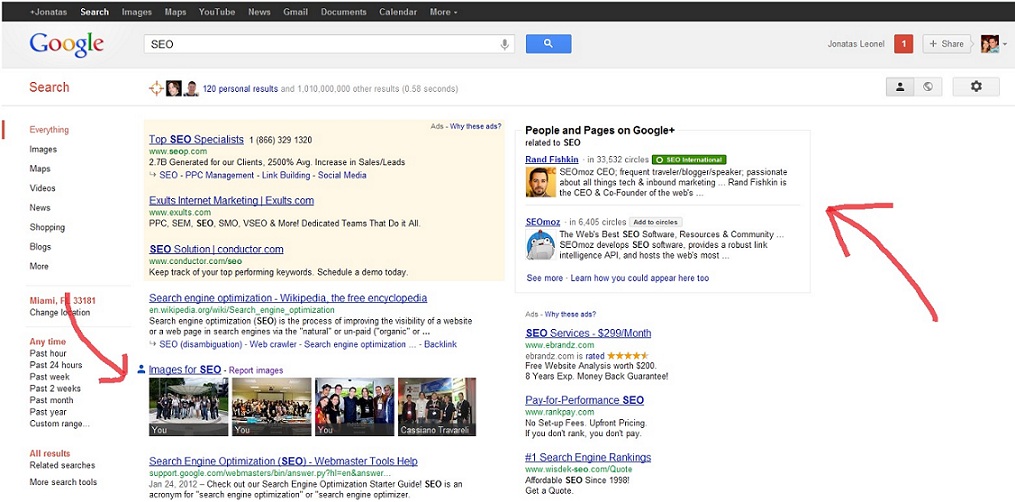Open Maps in the top bar
Image resolution: width=1015 pixels, height=502 pixels.
[x=175, y=12]
